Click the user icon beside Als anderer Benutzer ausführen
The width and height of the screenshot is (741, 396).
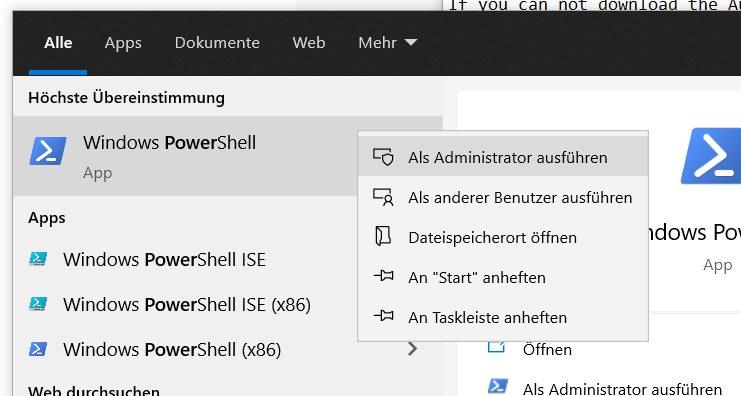tap(383, 197)
